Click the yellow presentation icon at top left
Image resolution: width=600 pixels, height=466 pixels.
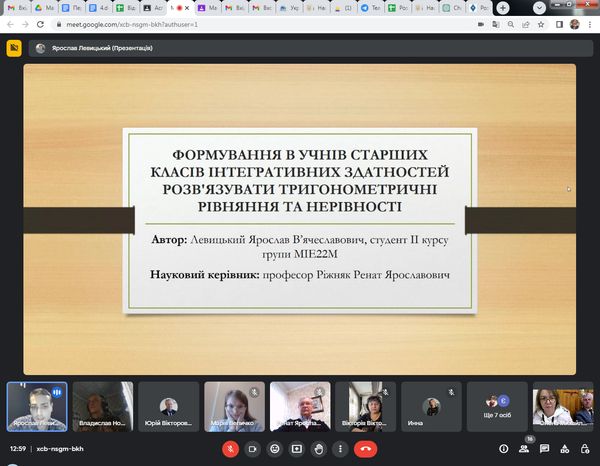coord(15,47)
